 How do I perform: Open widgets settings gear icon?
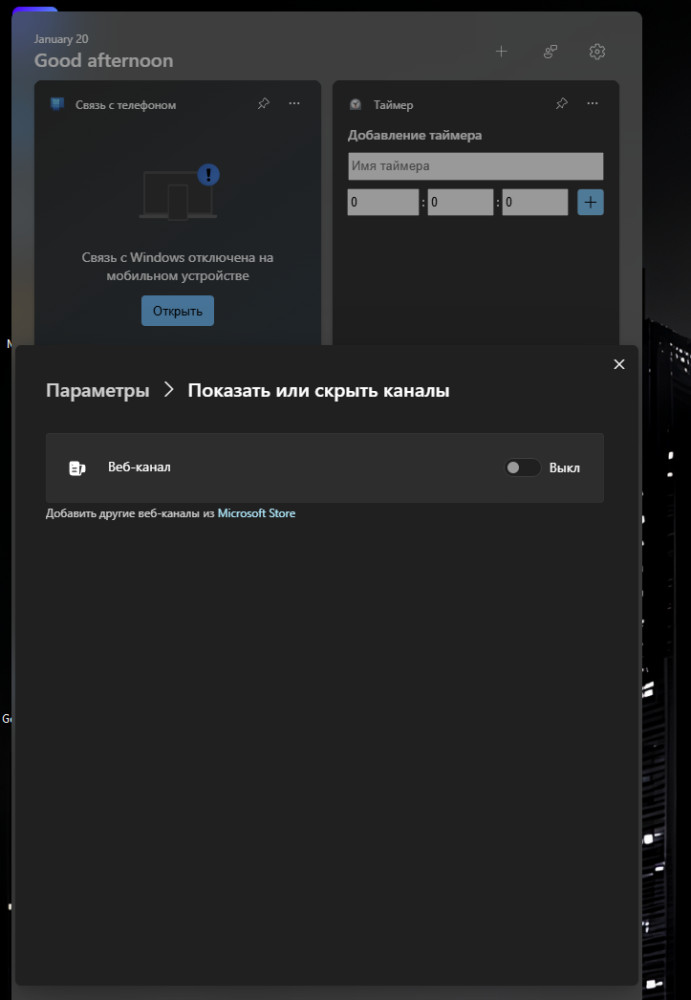[x=597, y=52]
